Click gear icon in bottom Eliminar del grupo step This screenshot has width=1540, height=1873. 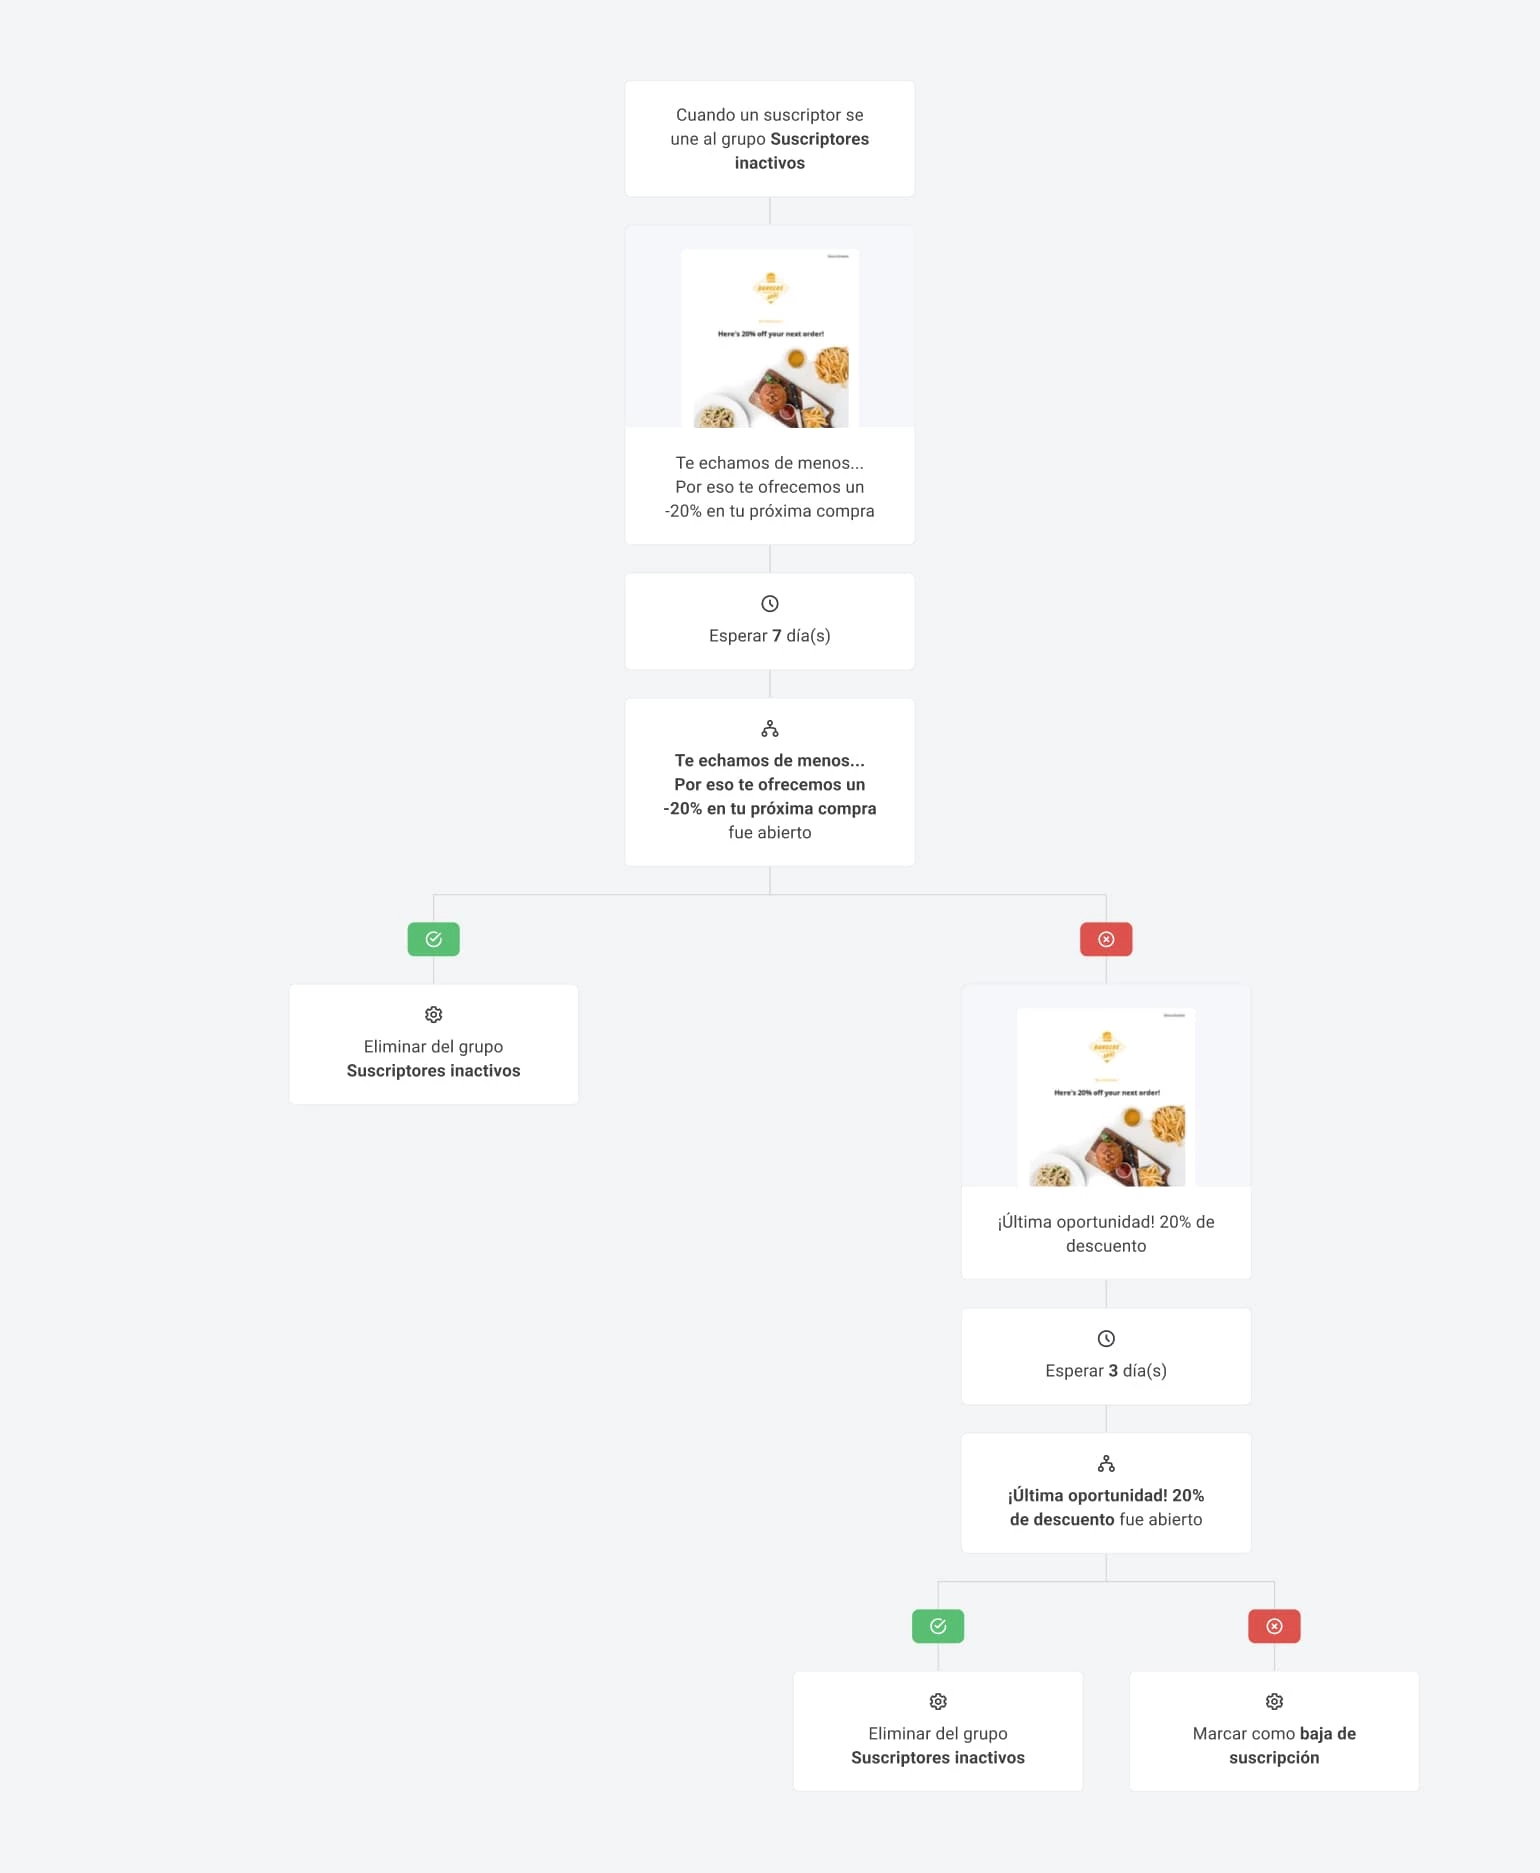click(x=937, y=1702)
